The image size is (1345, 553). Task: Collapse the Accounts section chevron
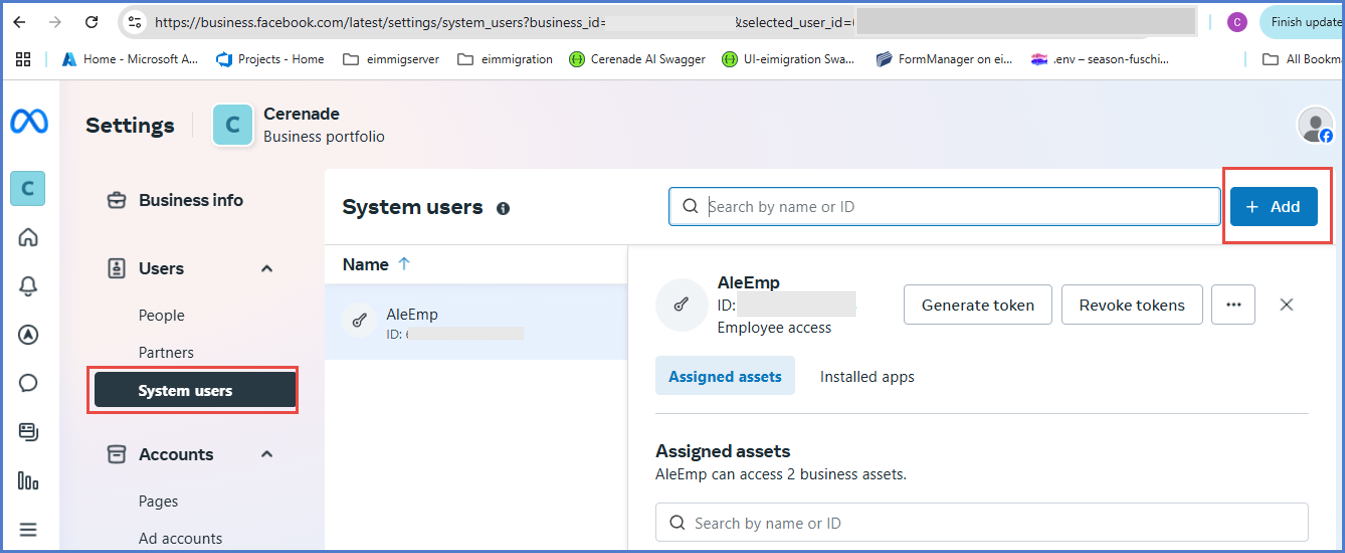point(267,454)
